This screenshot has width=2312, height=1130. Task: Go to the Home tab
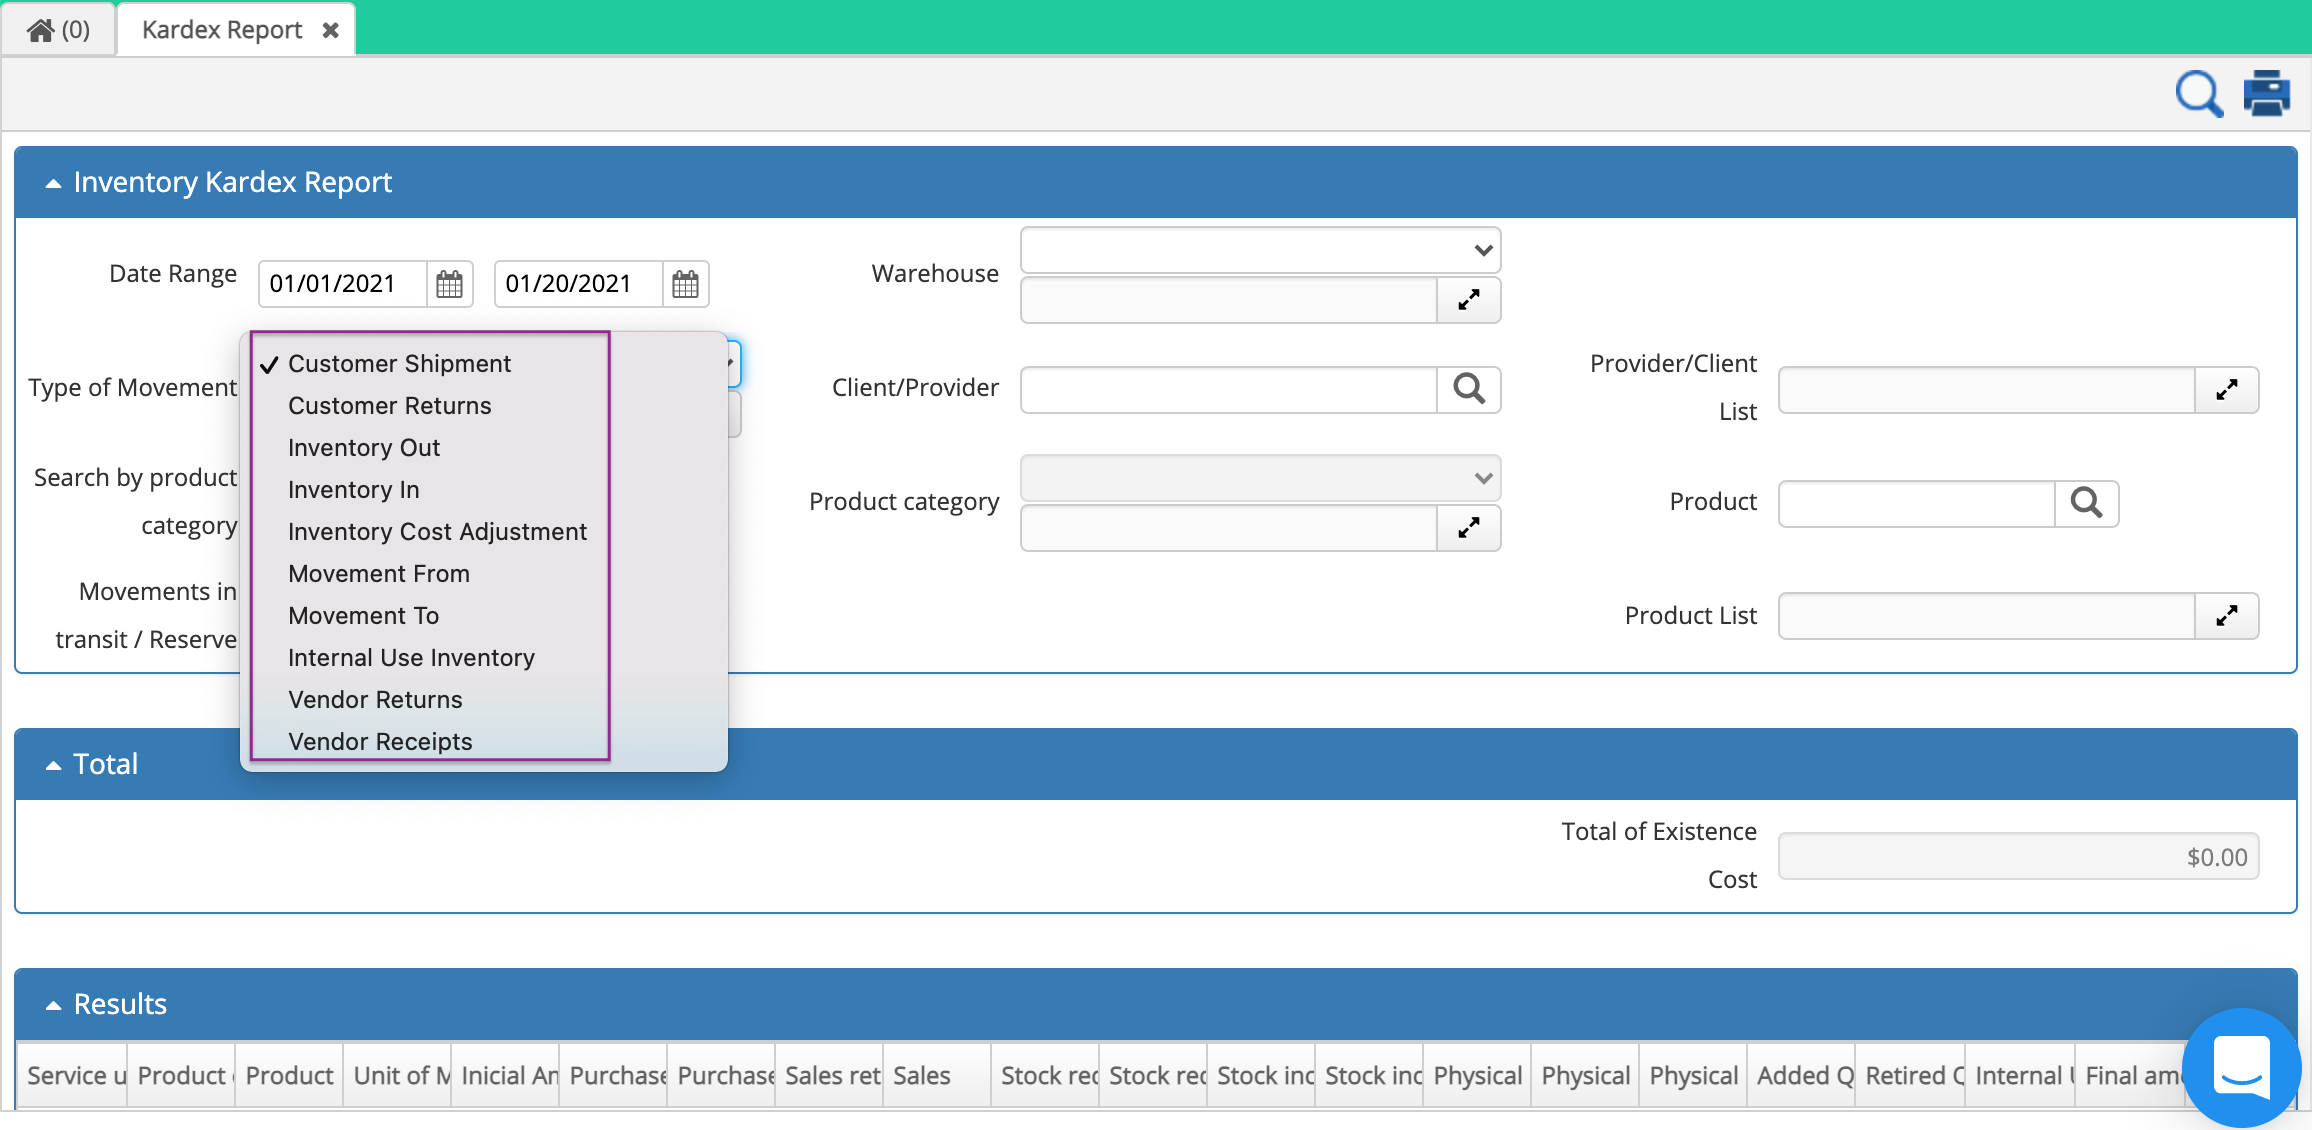pyautogui.click(x=57, y=29)
